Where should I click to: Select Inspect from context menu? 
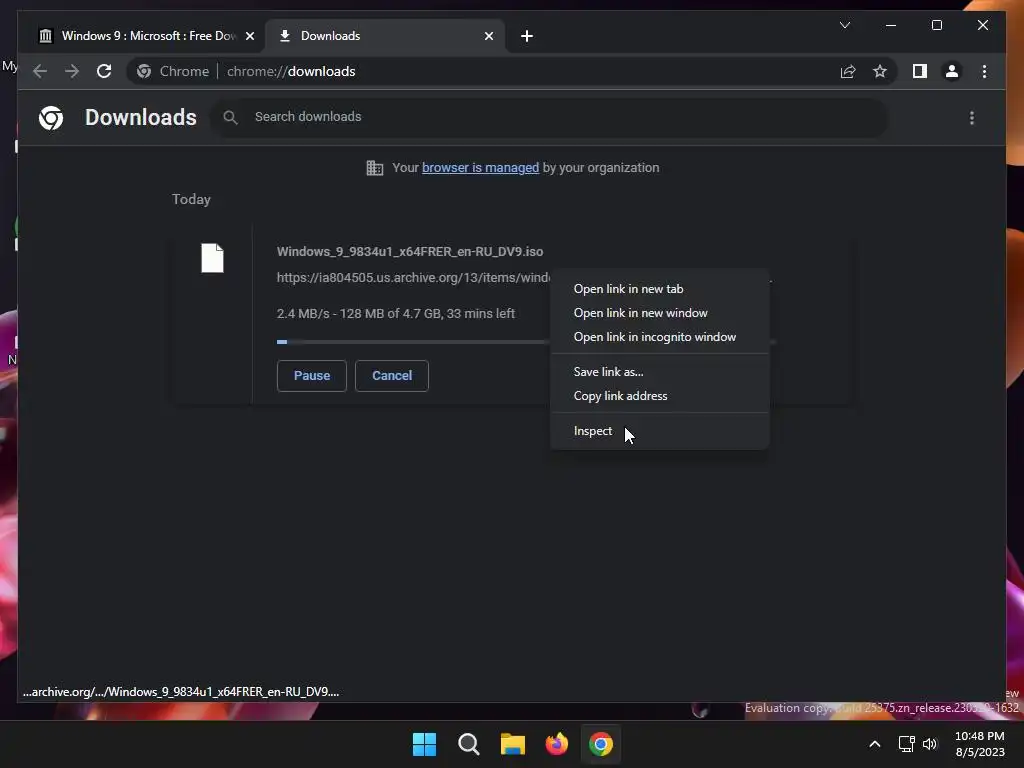tap(660, 431)
